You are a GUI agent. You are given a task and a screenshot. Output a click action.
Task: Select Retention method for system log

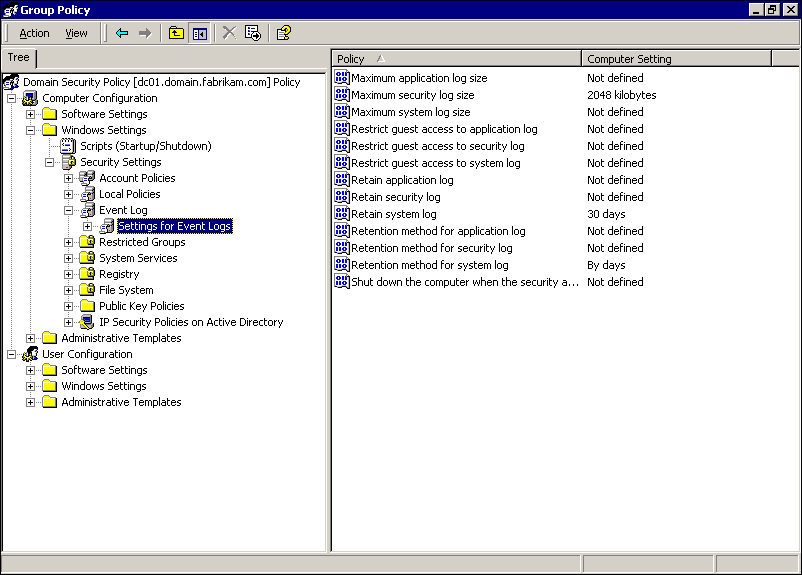429,265
